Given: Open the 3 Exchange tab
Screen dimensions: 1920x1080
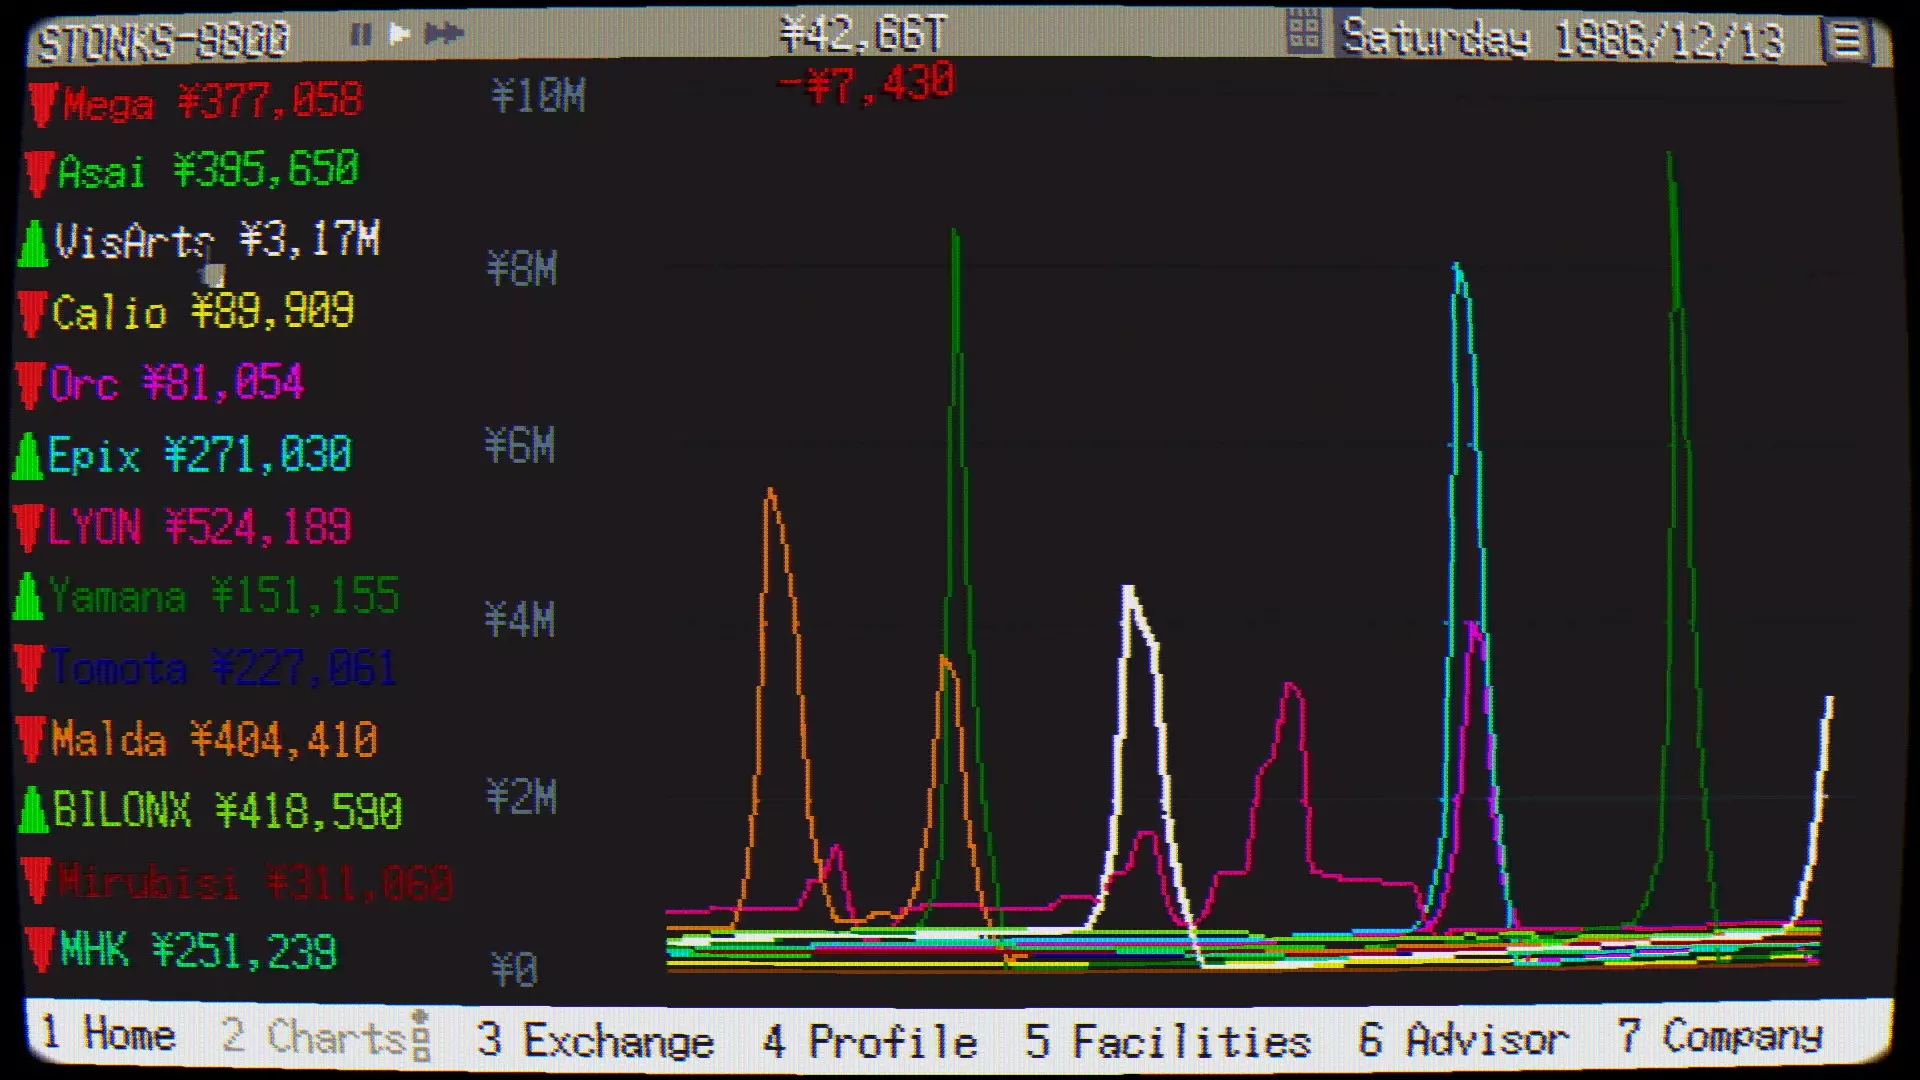Looking at the screenshot, I should point(595,1040).
